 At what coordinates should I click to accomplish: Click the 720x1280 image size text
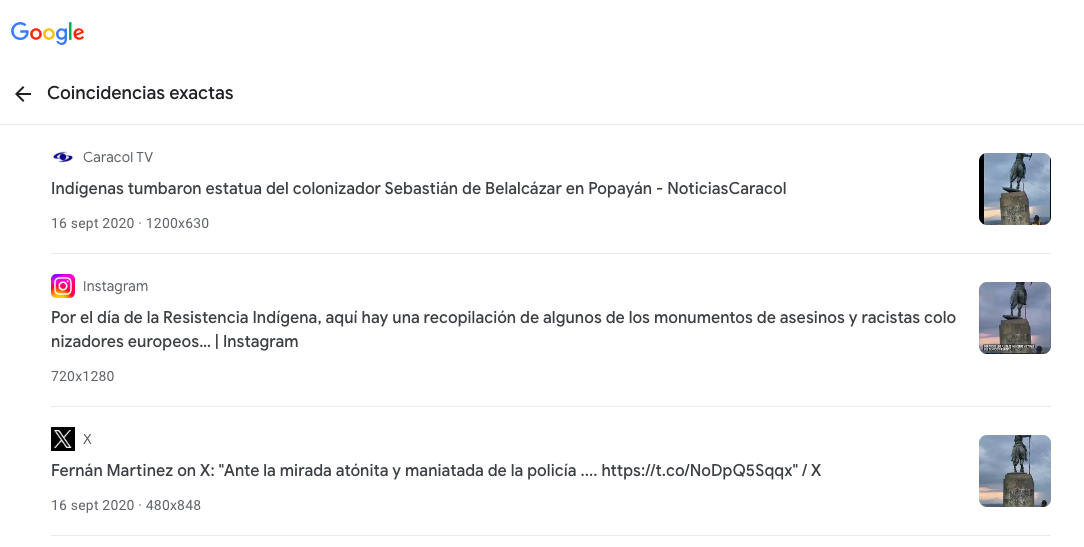tap(82, 376)
